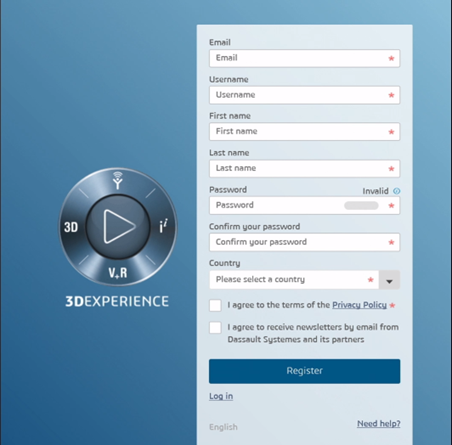
Task: Click the Invalid password status text
Action: coord(375,191)
